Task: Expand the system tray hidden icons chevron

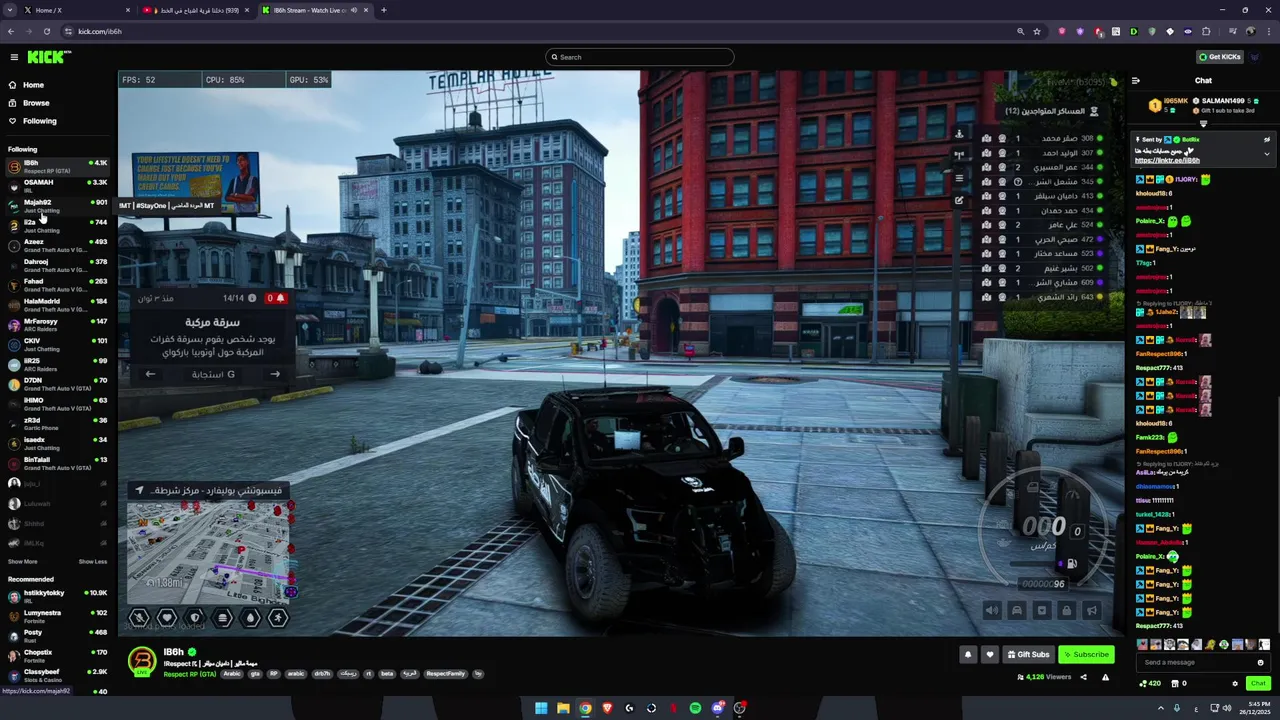Action: [x=1159, y=708]
